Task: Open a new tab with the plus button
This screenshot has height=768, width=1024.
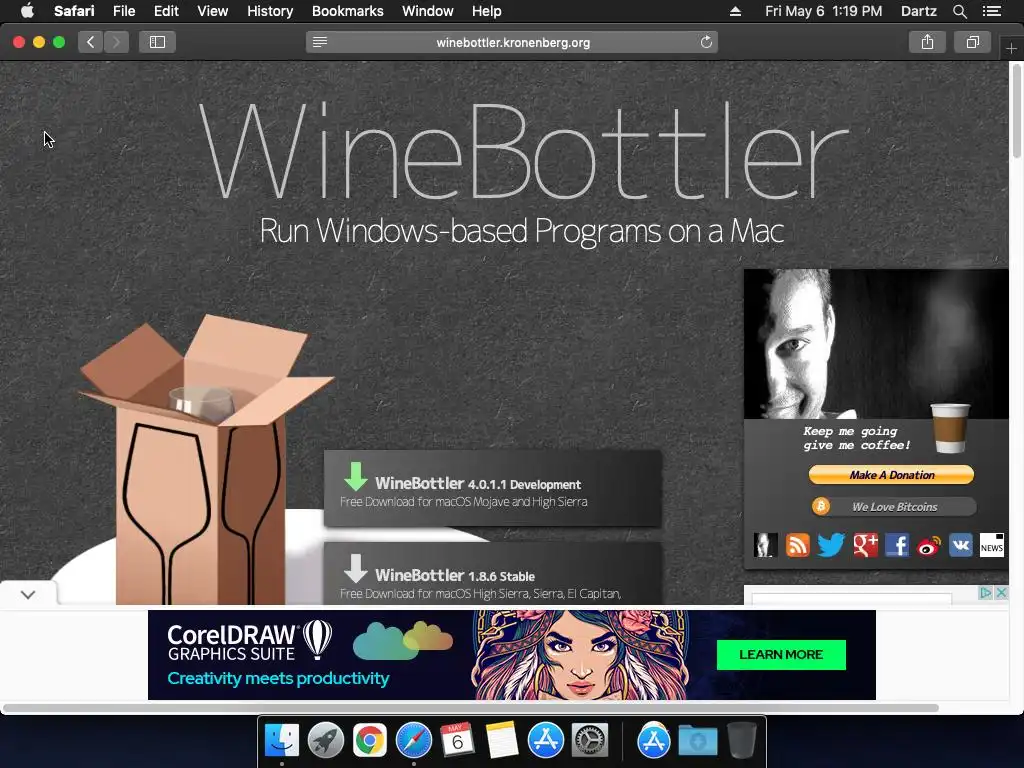Action: 1011,48
